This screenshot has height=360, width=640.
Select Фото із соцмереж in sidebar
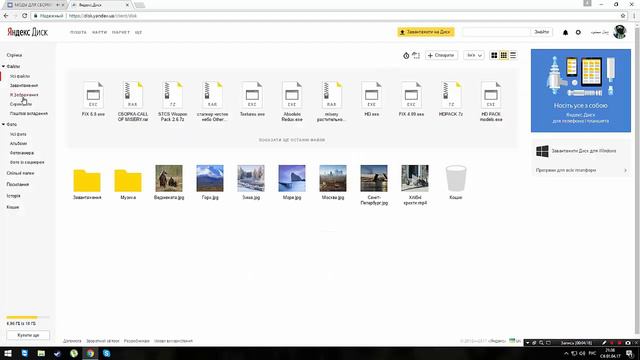tap(27, 162)
